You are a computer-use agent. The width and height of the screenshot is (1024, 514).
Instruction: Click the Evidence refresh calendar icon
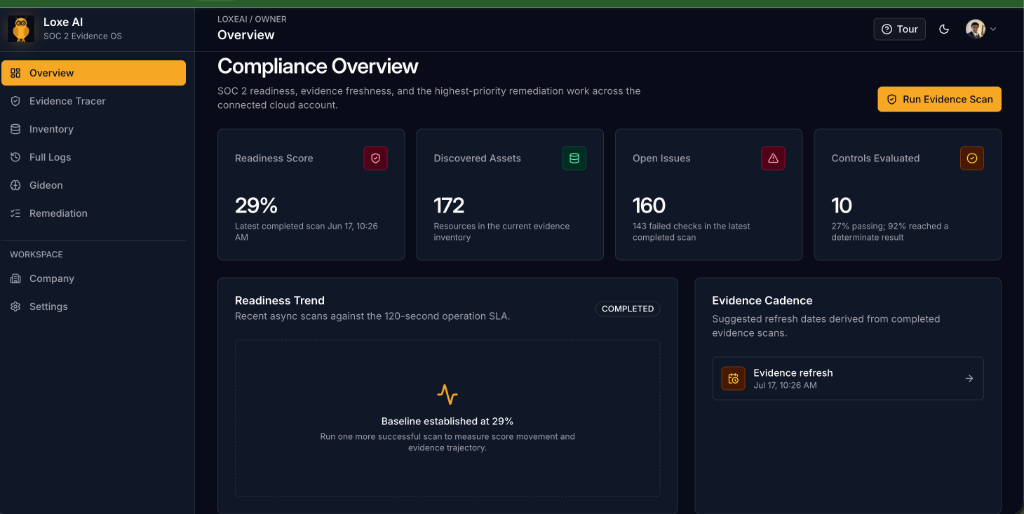(x=733, y=378)
